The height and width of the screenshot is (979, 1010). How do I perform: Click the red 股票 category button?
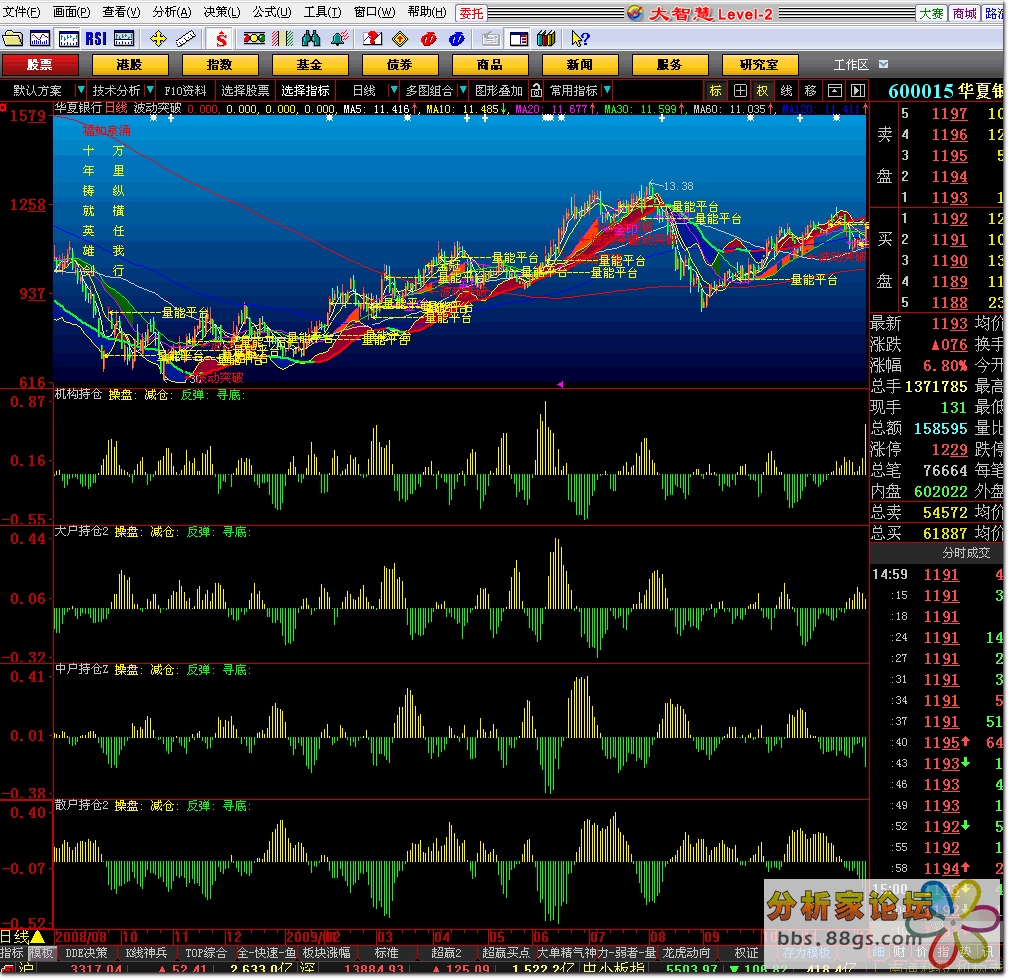click(x=39, y=64)
